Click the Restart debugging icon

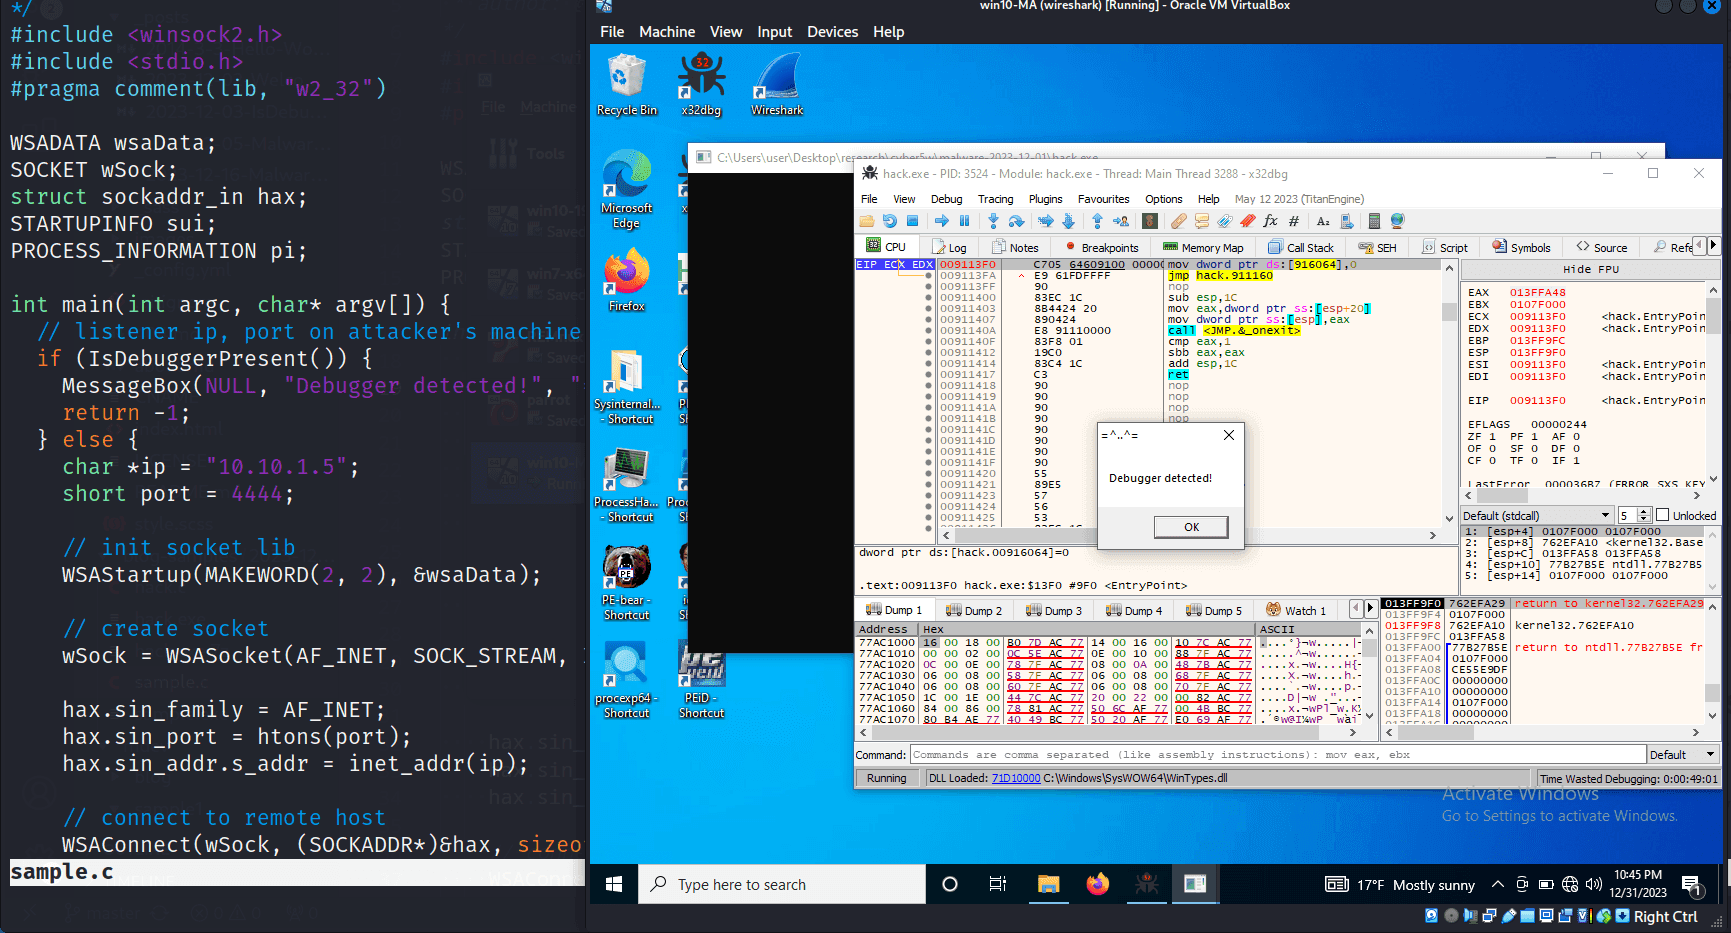891,221
